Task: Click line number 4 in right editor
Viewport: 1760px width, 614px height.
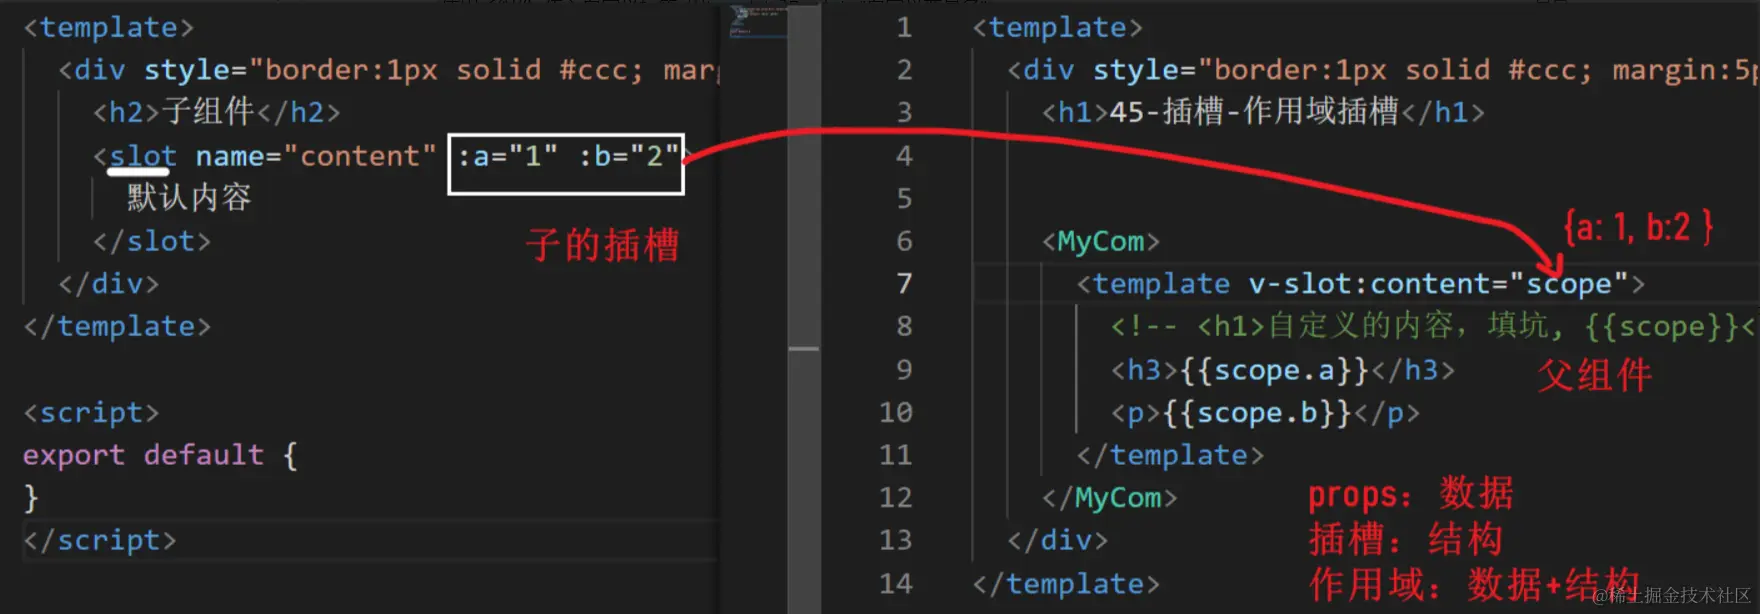Action: tap(904, 156)
